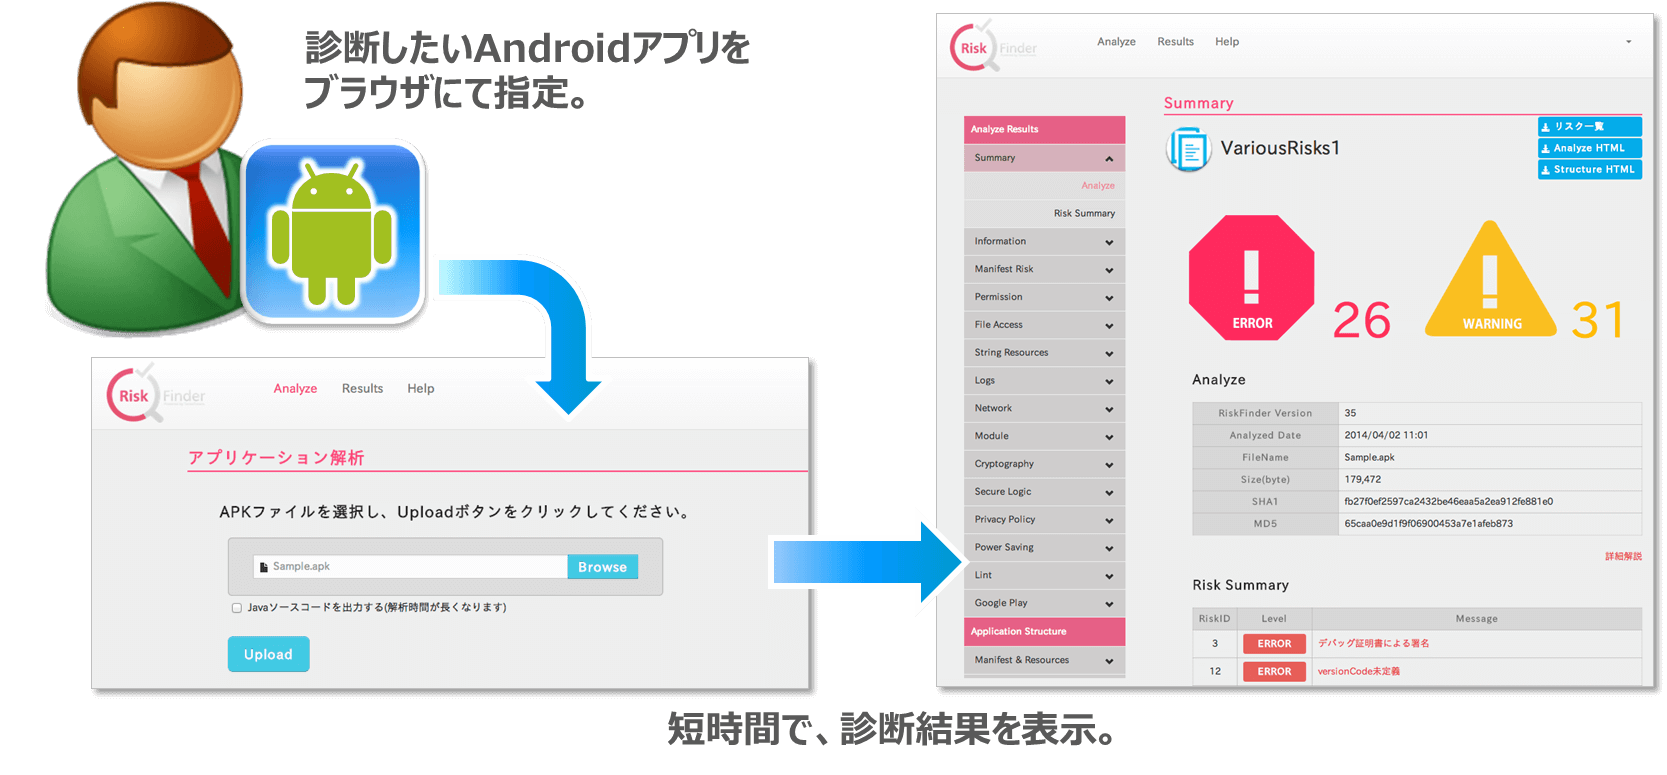Click the RiskFinder Version value 35

click(x=1350, y=413)
